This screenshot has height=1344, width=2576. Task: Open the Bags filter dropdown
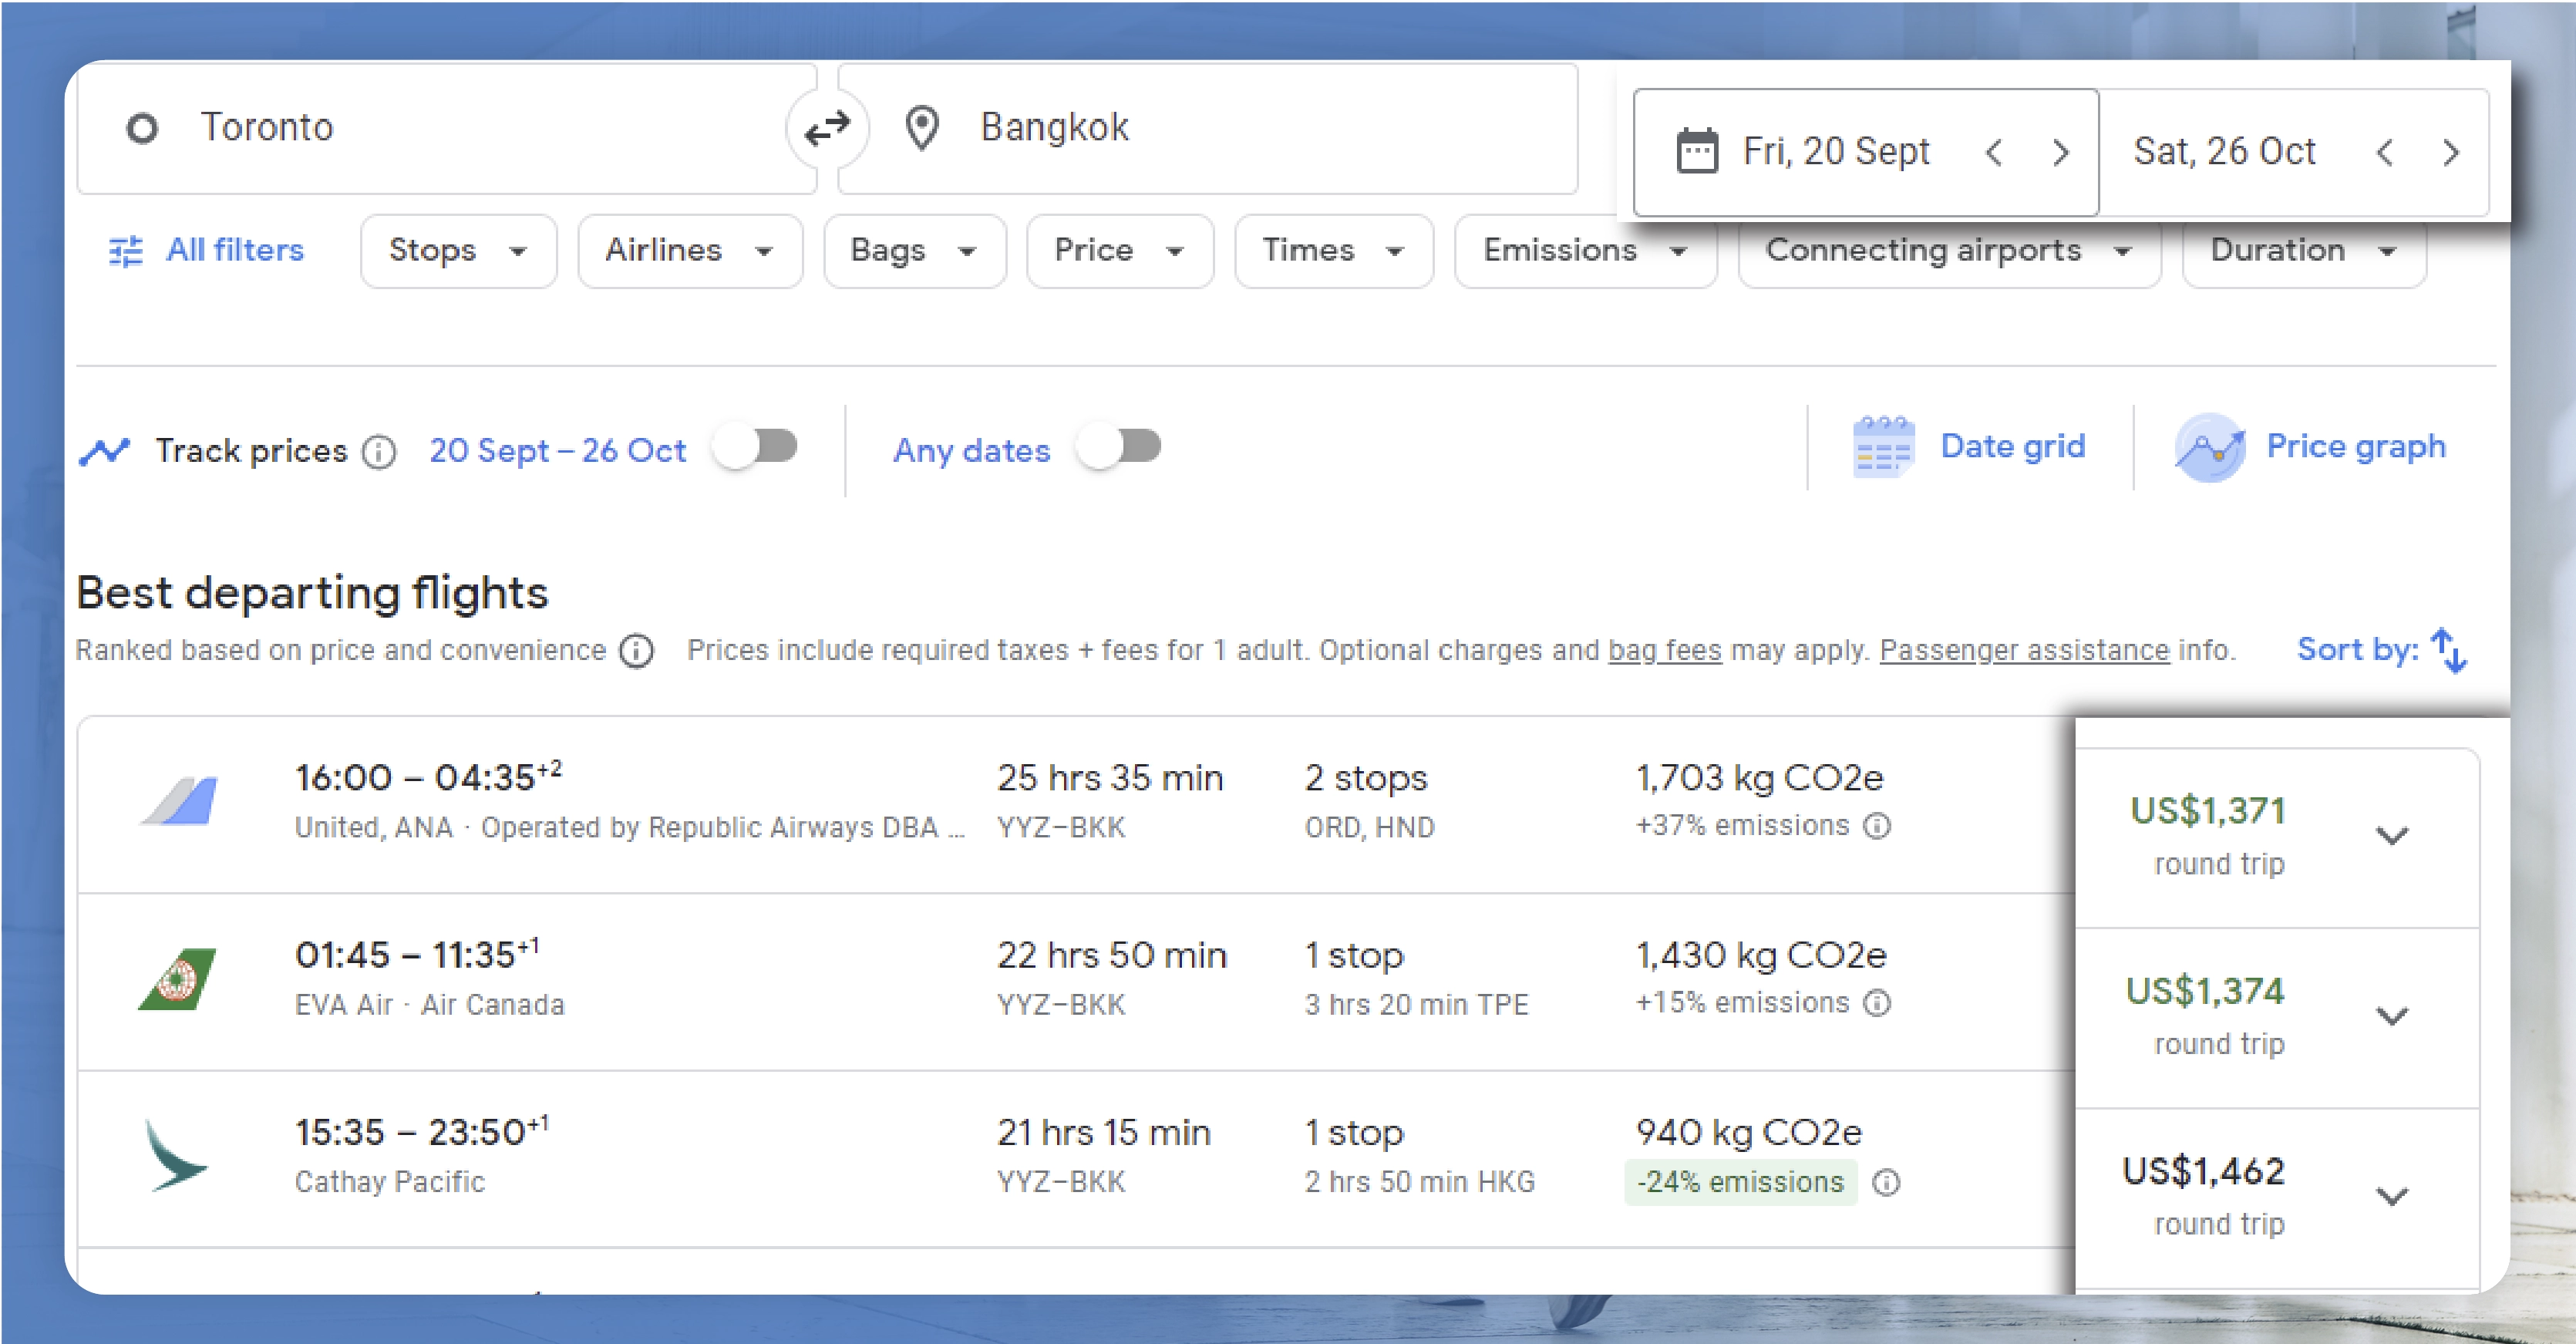(x=914, y=251)
